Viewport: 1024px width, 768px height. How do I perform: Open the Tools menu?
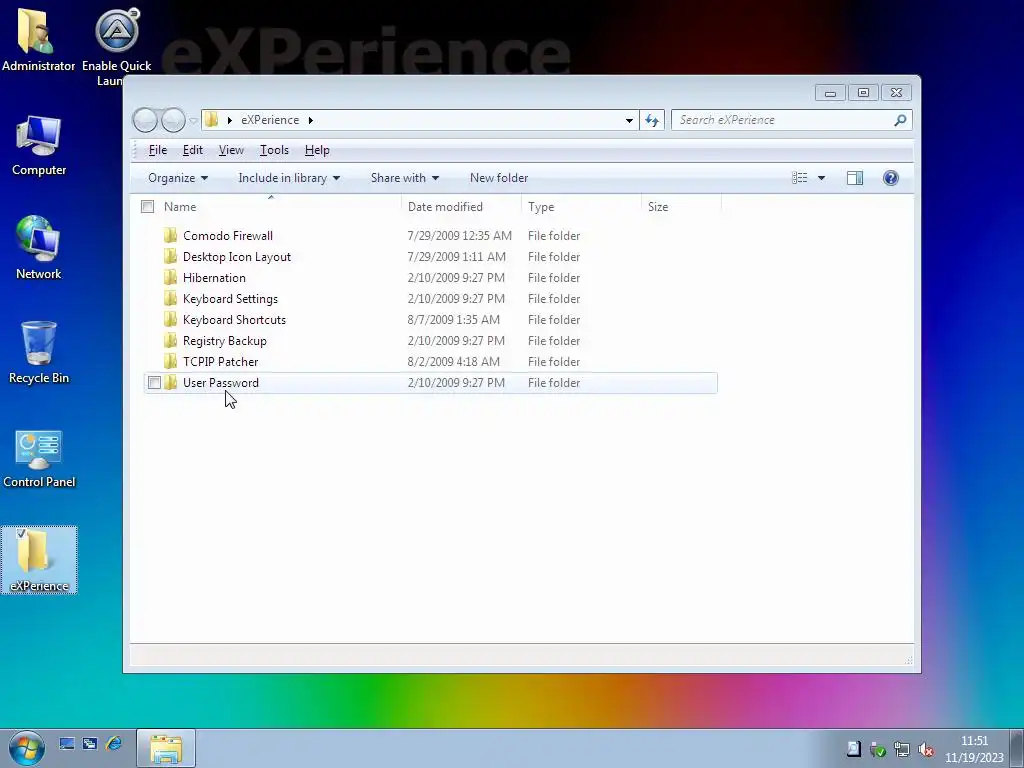[274, 150]
